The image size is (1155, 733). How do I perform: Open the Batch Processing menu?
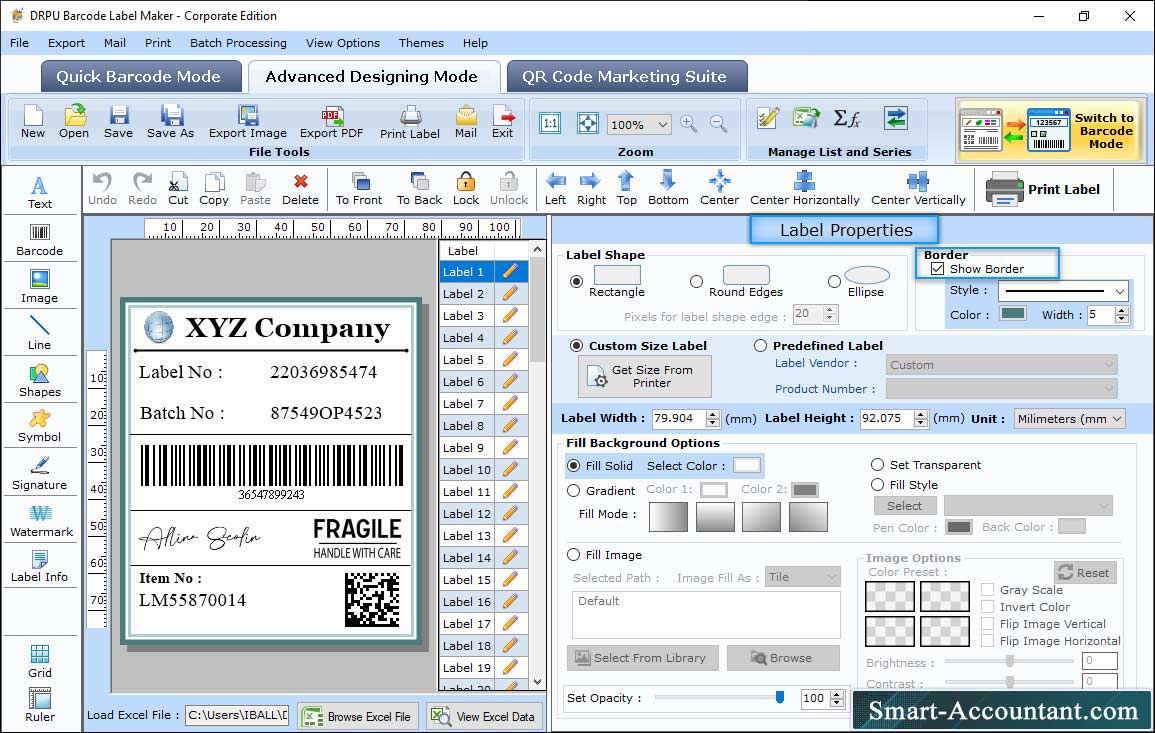pyautogui.click(x=238, y=43)
